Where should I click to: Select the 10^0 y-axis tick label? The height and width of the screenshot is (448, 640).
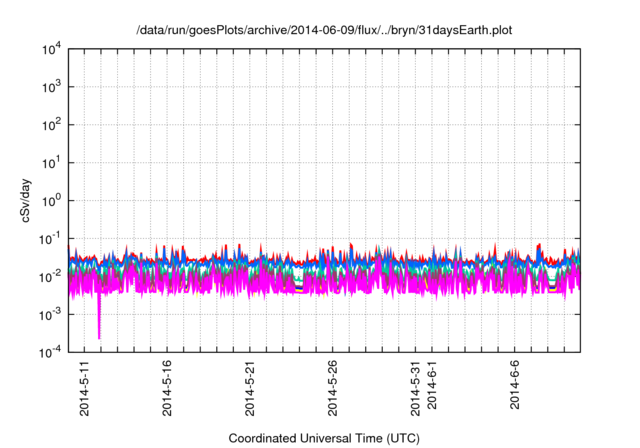(x=52, y=200)
